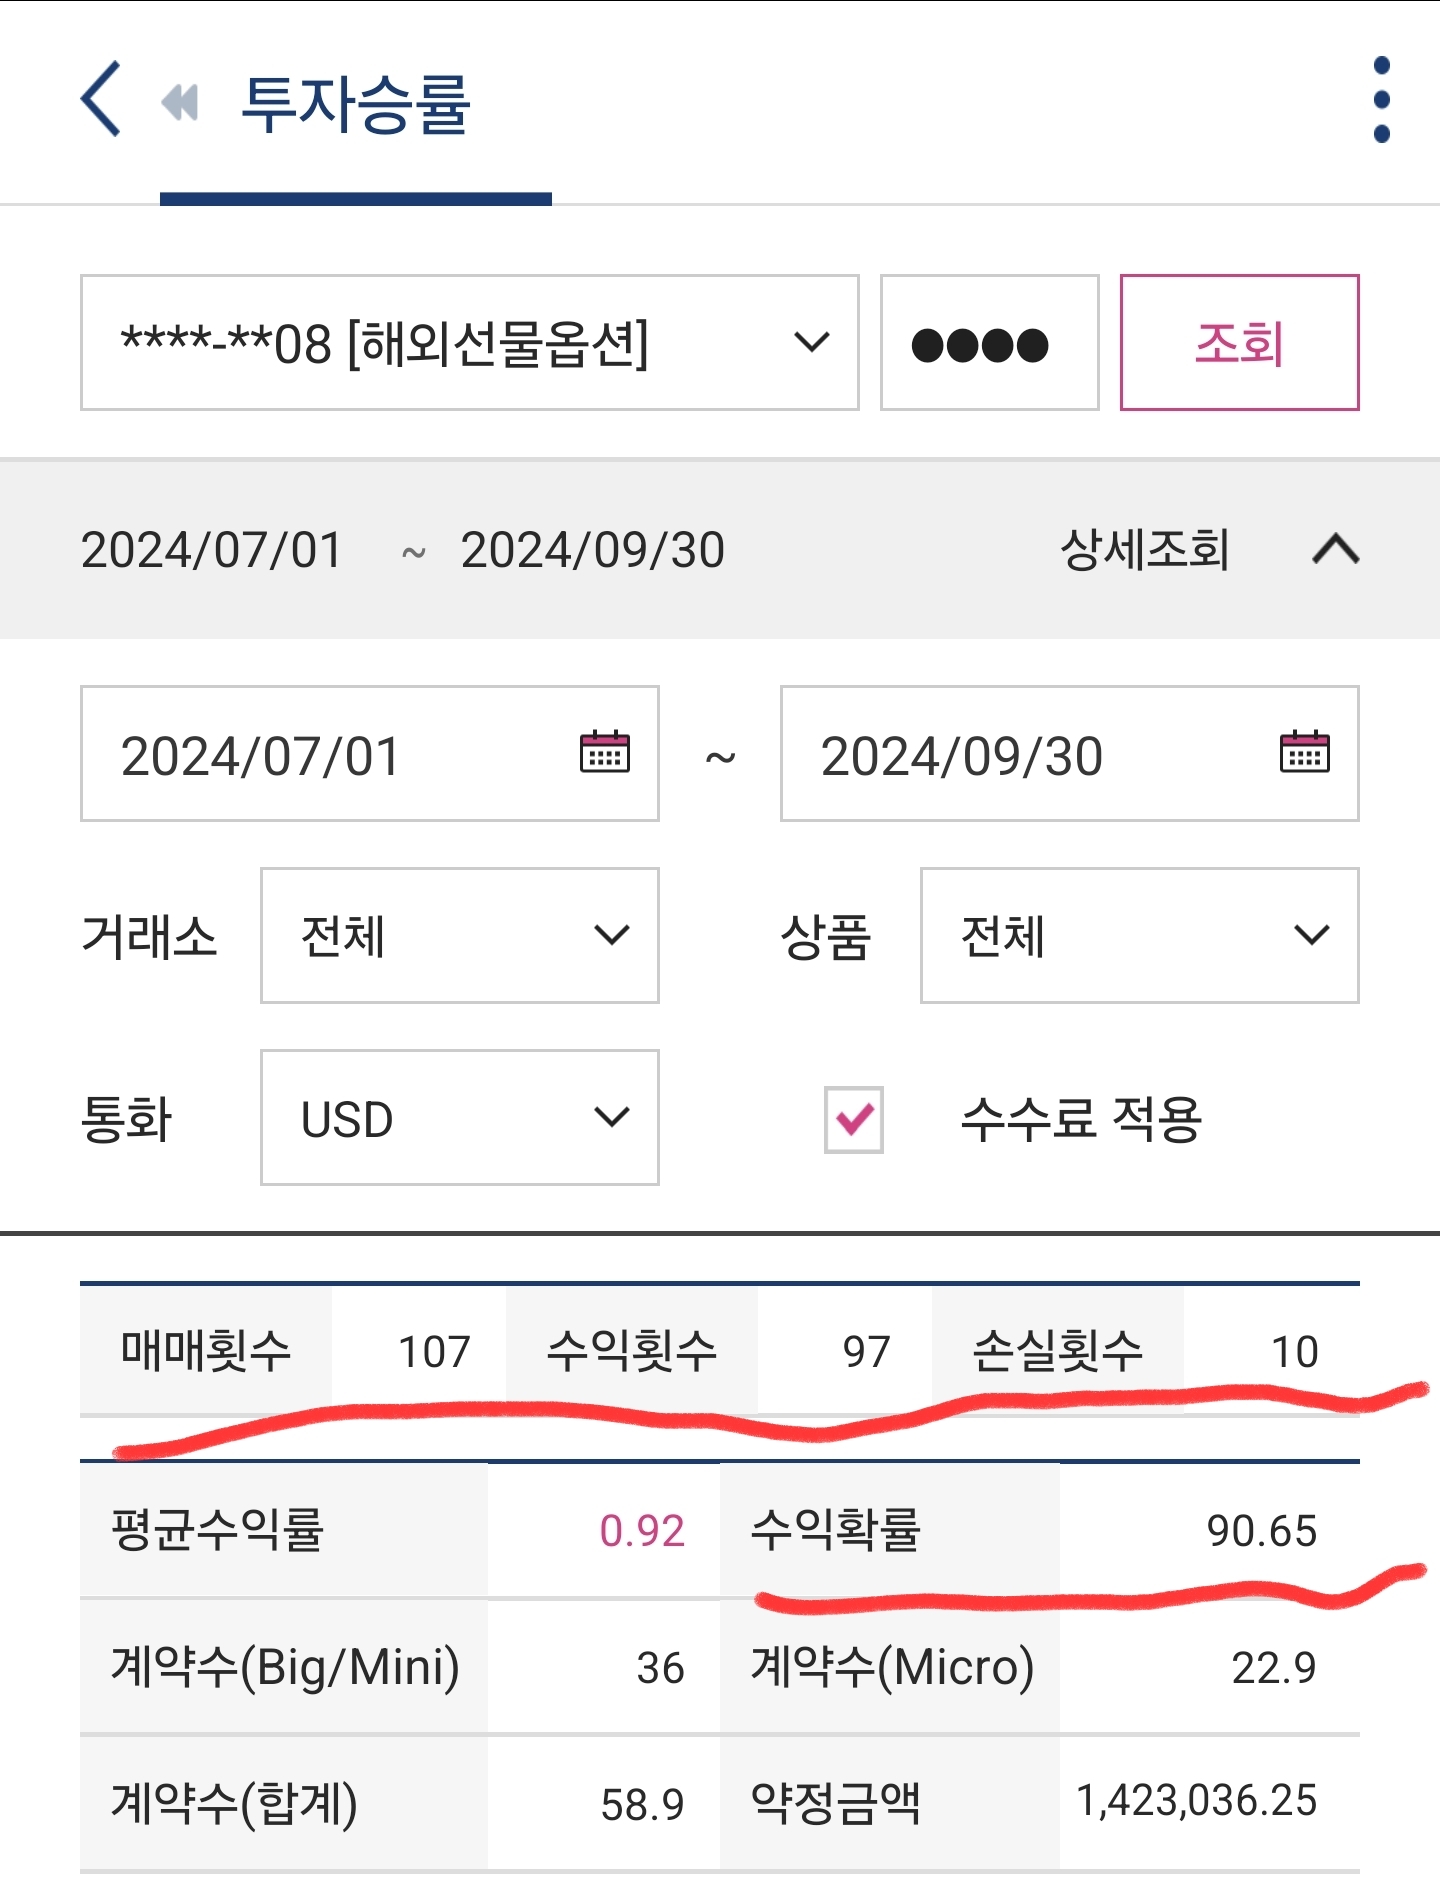Select the 투자승률 tab title
The height and width of the screenshot is (1904, 1440).
pyautogui.click(x=356, y=104)
